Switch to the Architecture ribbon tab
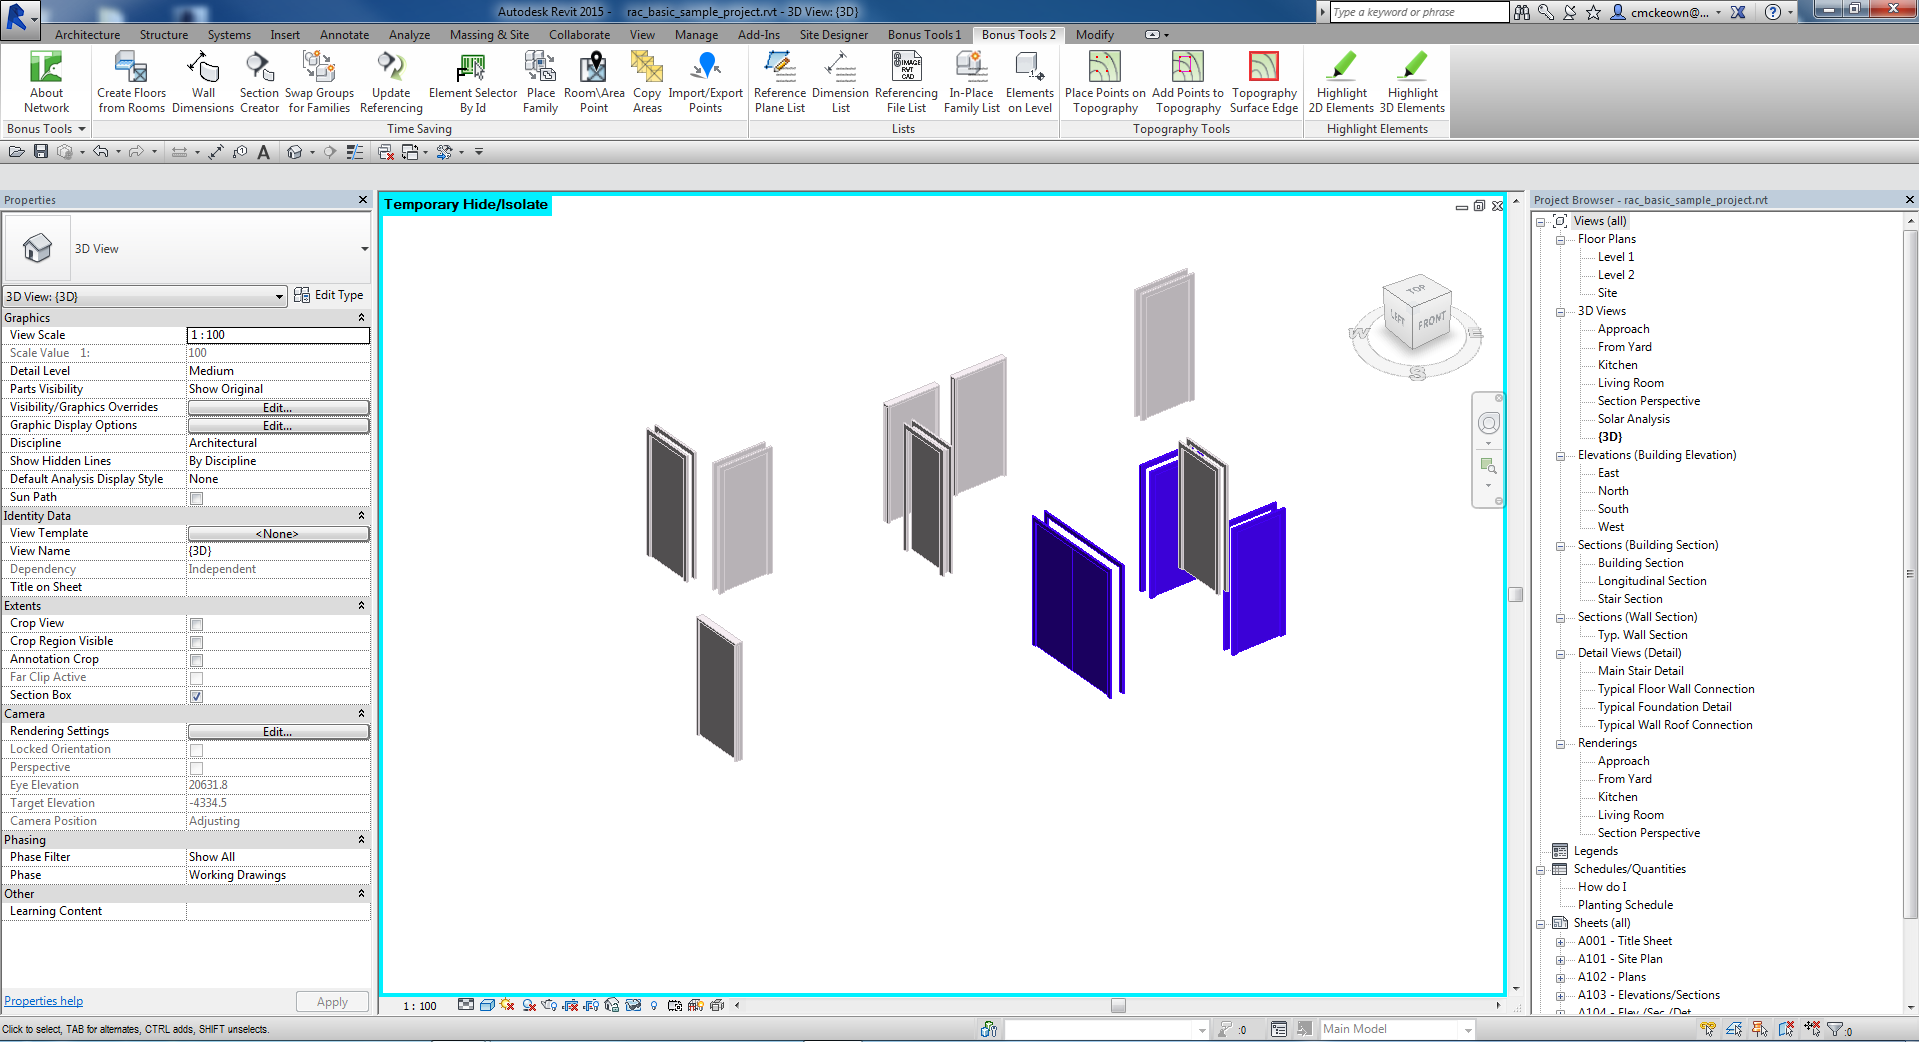 pos(87,34)
